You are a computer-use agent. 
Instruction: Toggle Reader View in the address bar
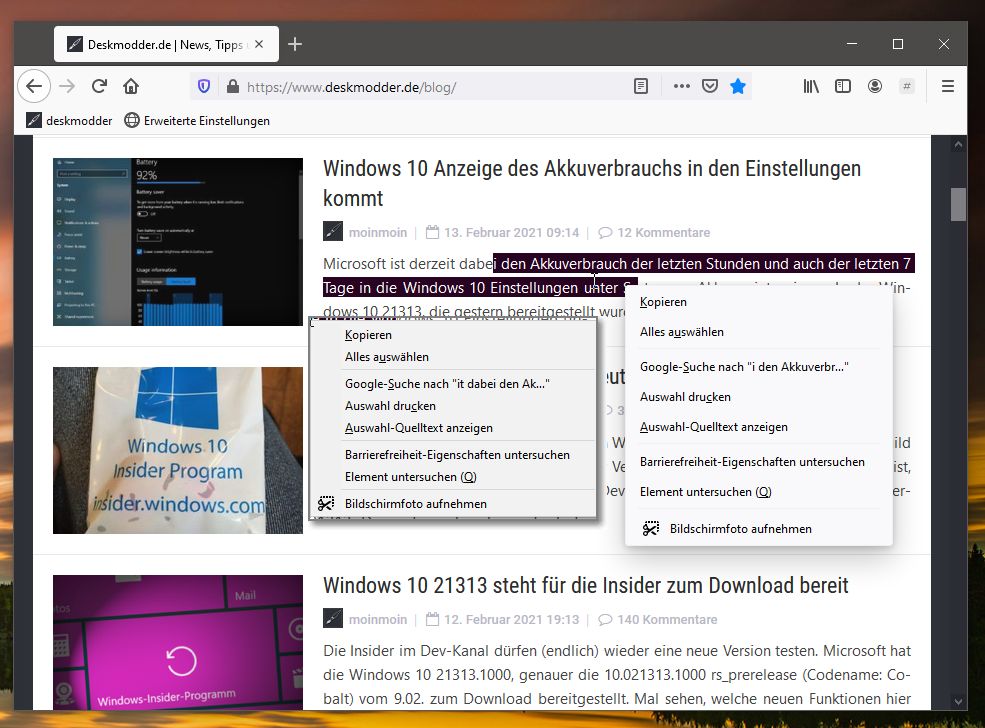641,87
